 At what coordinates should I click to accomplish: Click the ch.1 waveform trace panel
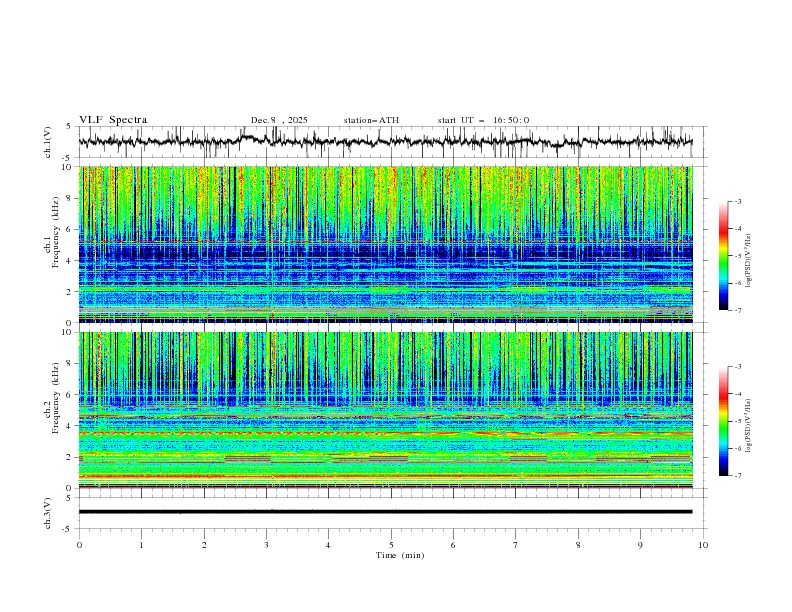click(x=390, y=142)
